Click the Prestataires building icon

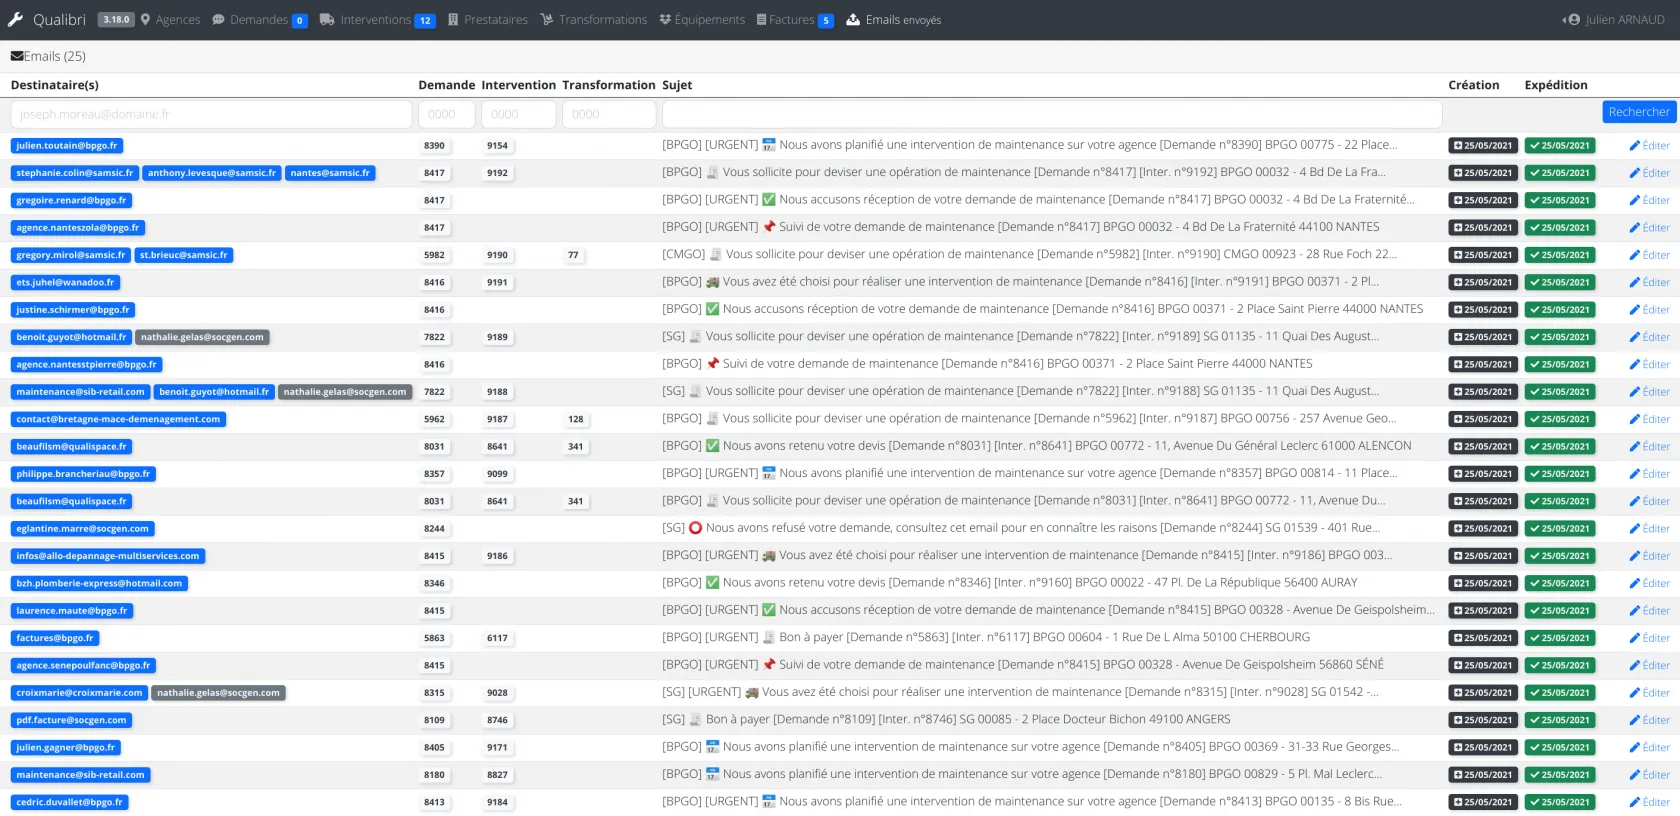453,20
